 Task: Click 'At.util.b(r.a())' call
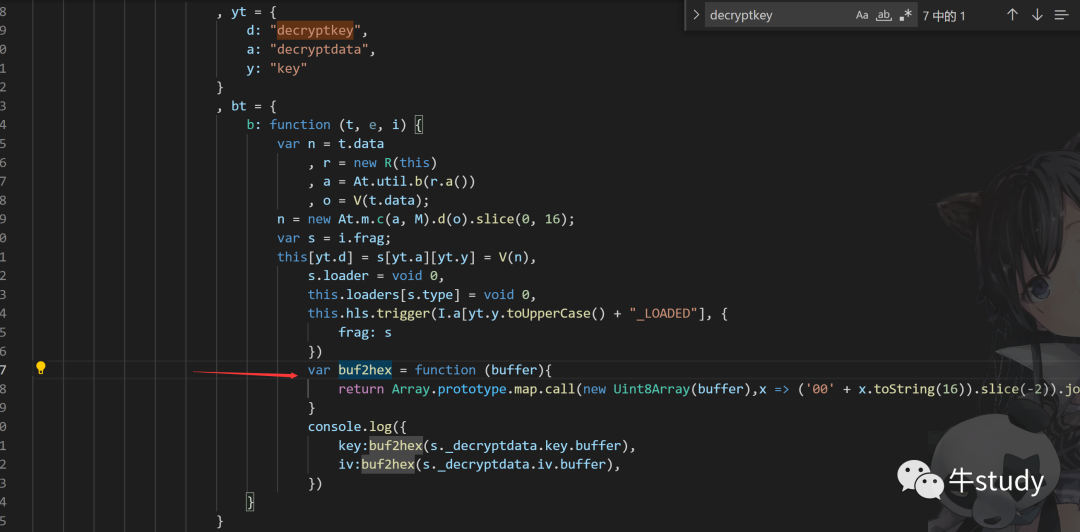pos(415,181)
